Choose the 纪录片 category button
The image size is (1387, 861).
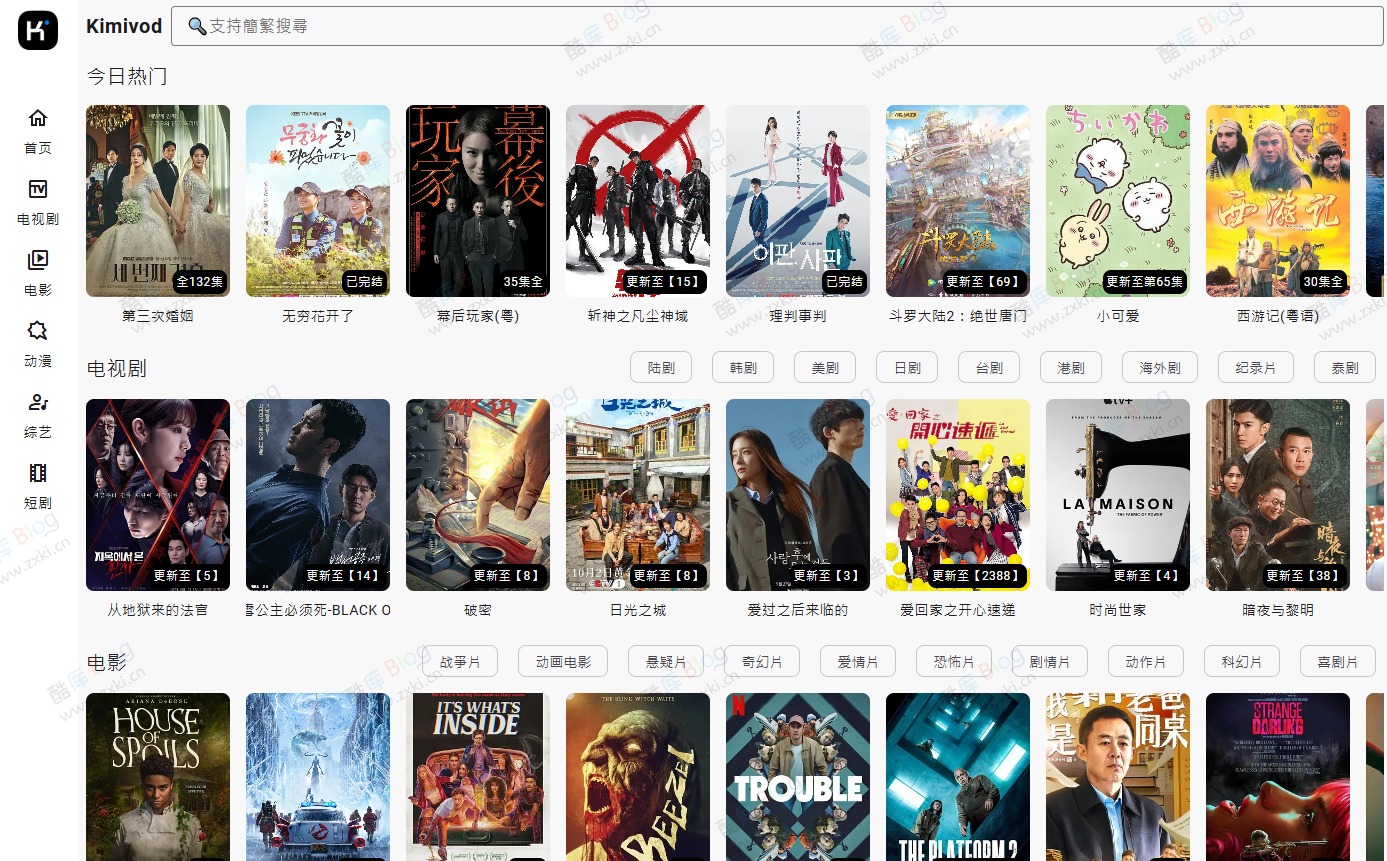(x=1255, y=368)
